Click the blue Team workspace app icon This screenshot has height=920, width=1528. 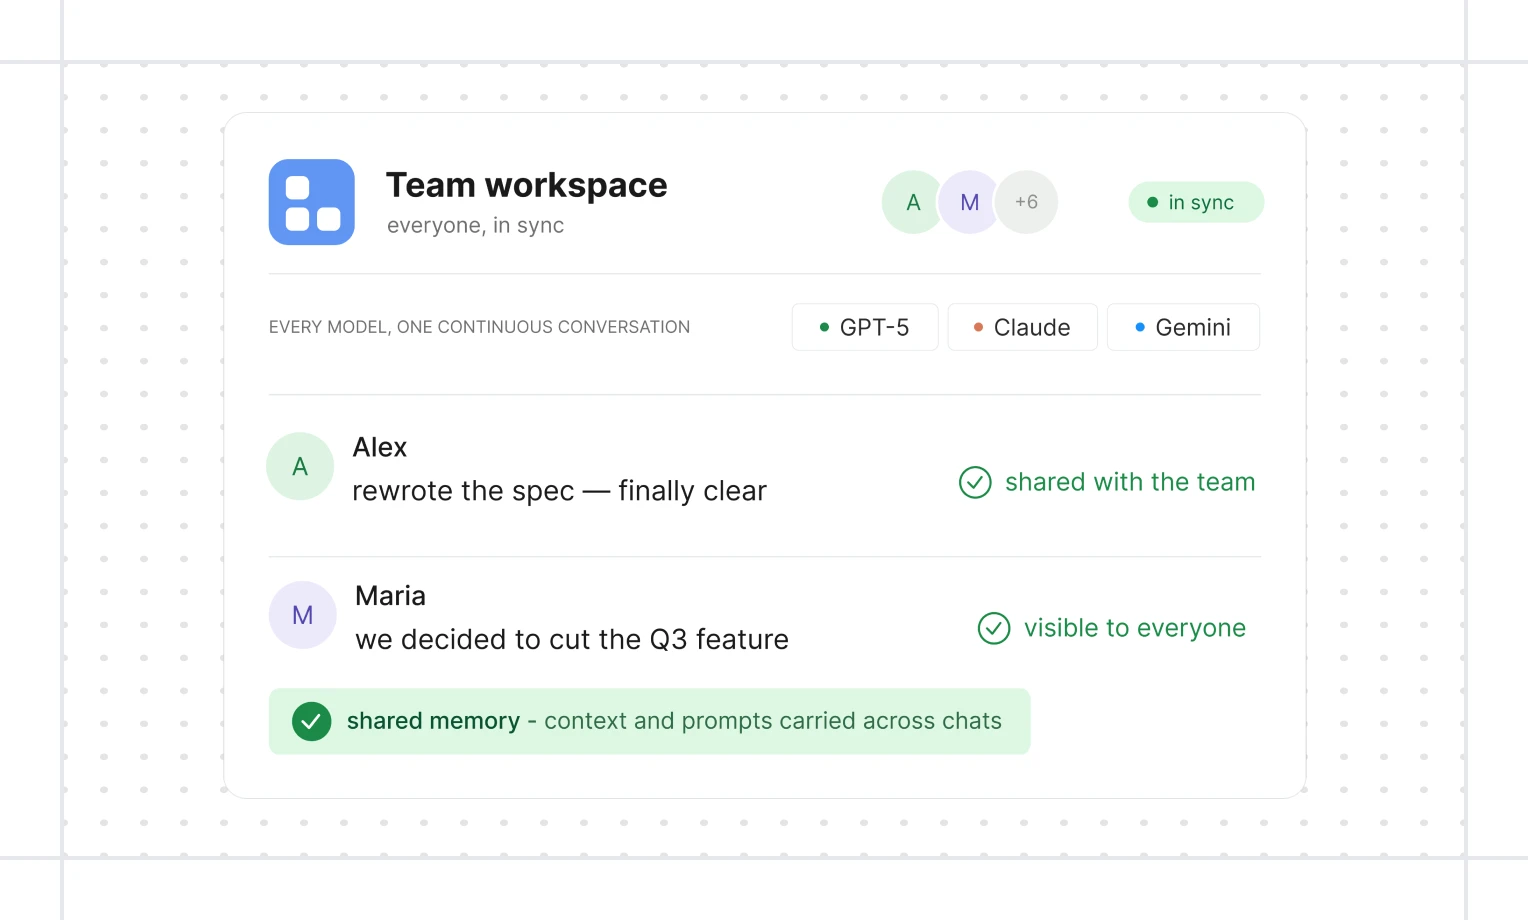(x=312, y=202)
